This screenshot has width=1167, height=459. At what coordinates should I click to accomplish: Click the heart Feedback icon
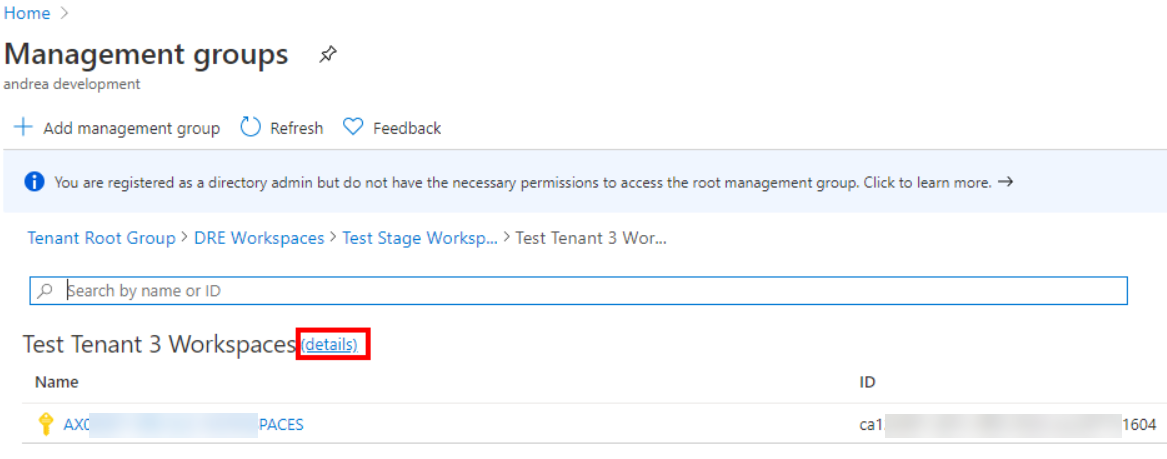[353, 127]
